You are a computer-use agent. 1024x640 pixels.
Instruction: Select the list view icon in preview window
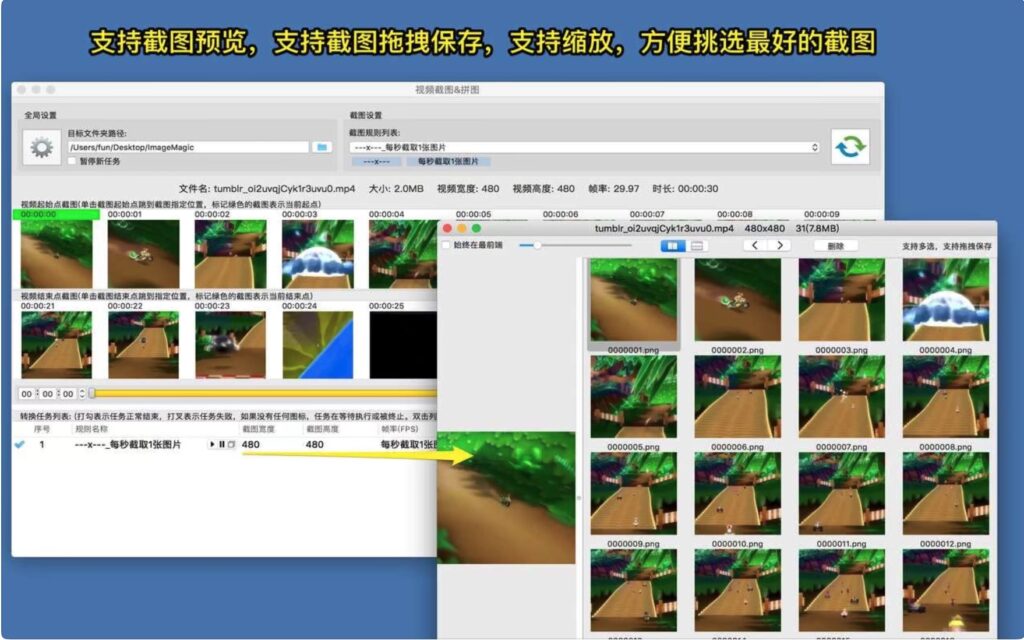pos(697,245)
